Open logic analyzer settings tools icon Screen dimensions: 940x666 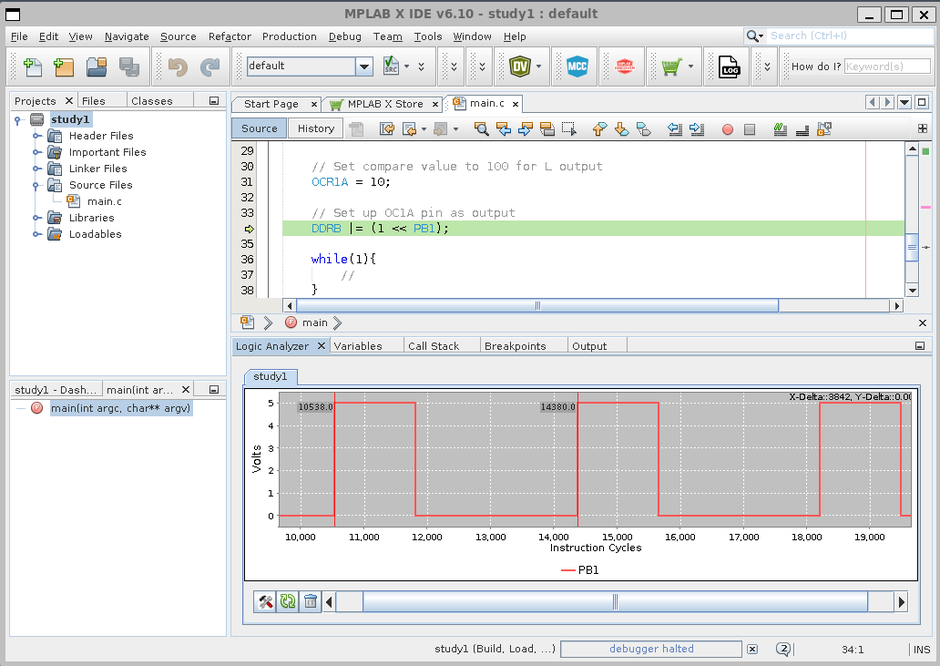click(x=266, y=601)
